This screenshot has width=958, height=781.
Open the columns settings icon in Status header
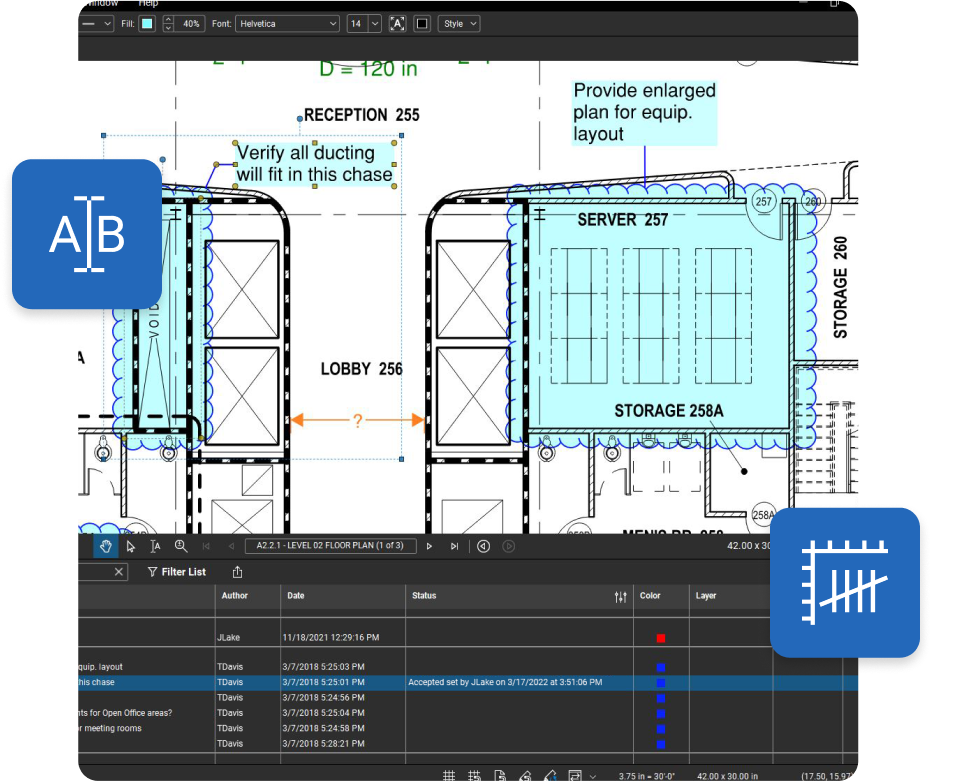pos(621,597)
